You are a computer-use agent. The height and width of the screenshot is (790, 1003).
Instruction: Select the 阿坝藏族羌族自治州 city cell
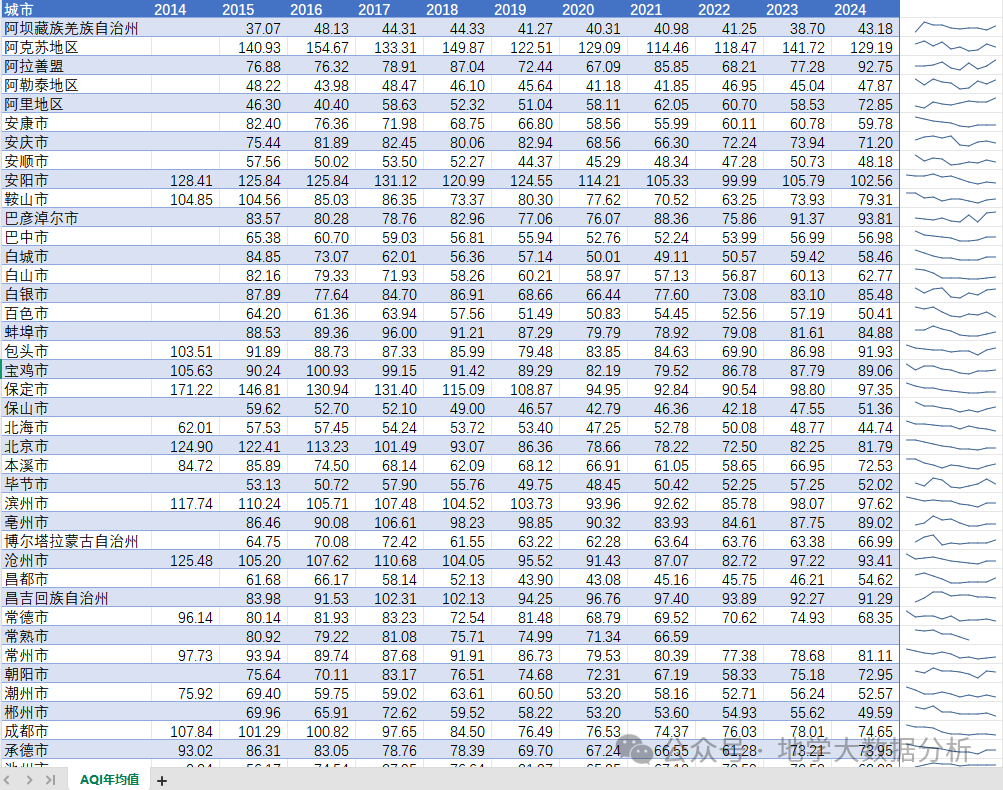[x=76, y=28]
